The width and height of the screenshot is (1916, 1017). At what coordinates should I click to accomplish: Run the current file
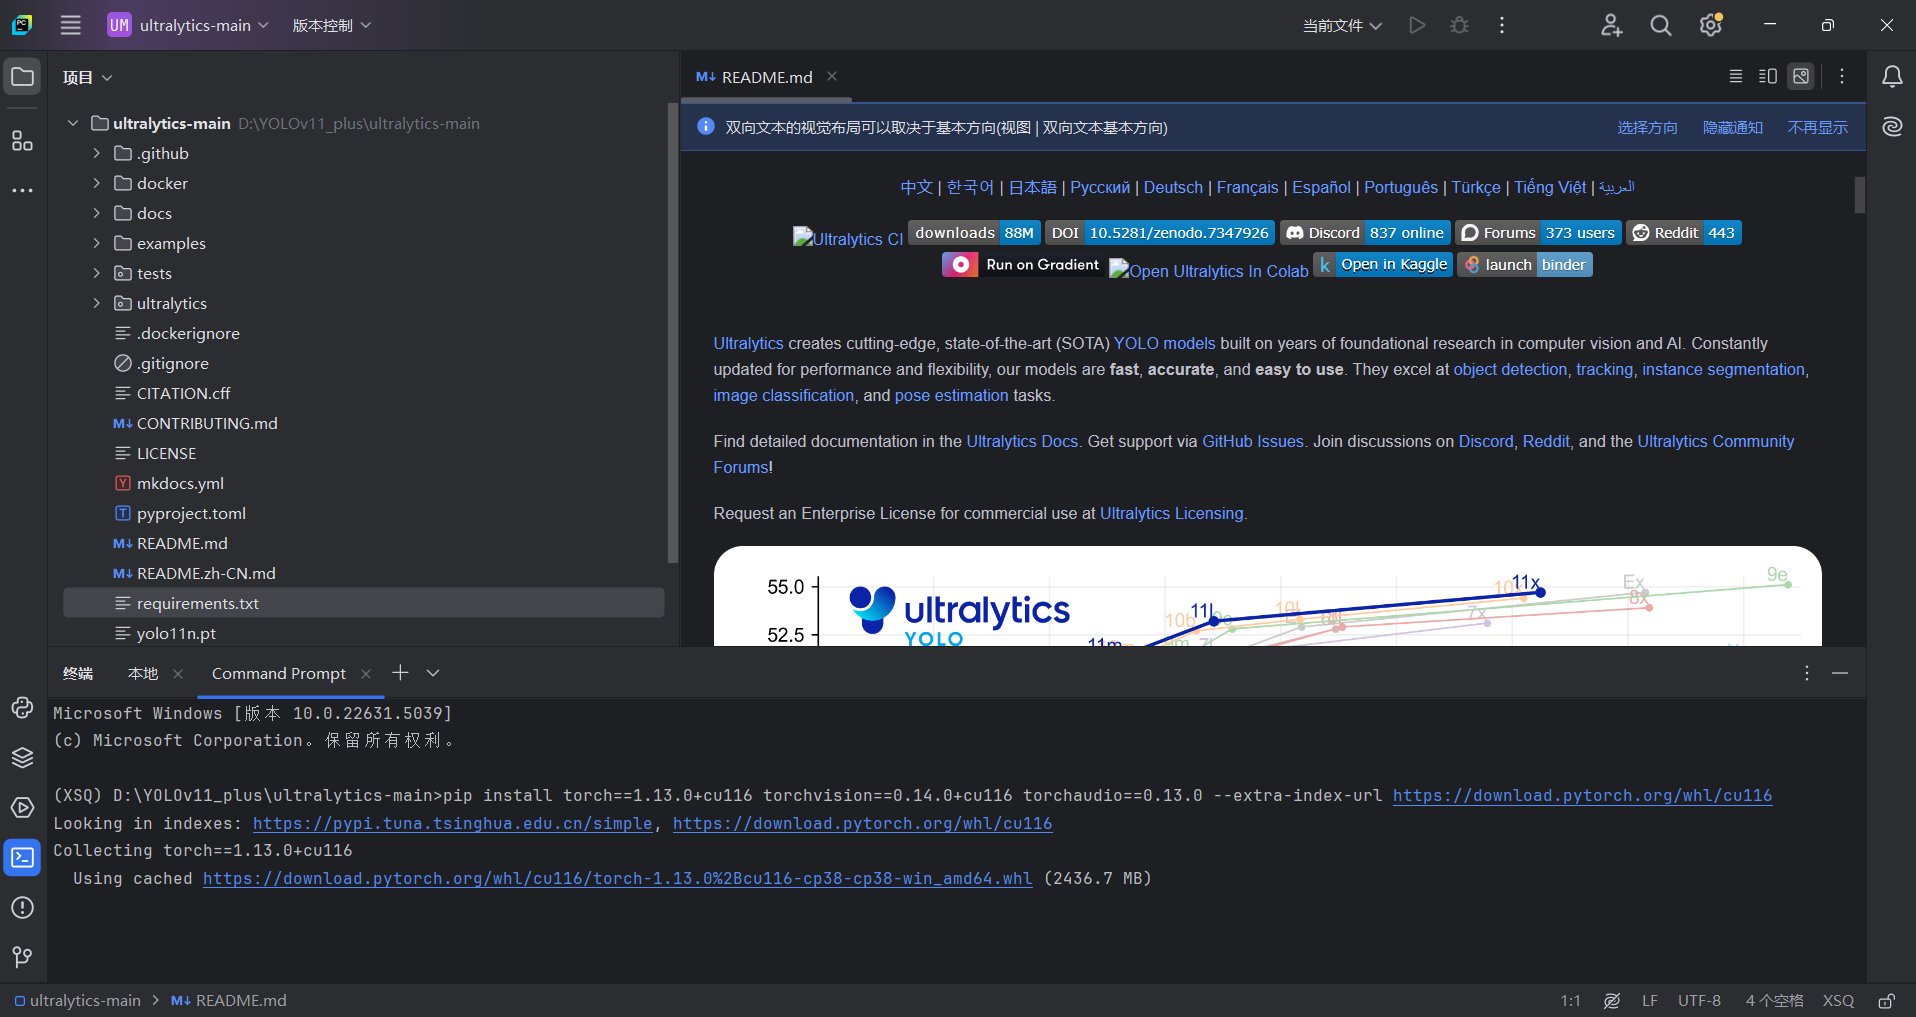click(x=1417, y=25)
